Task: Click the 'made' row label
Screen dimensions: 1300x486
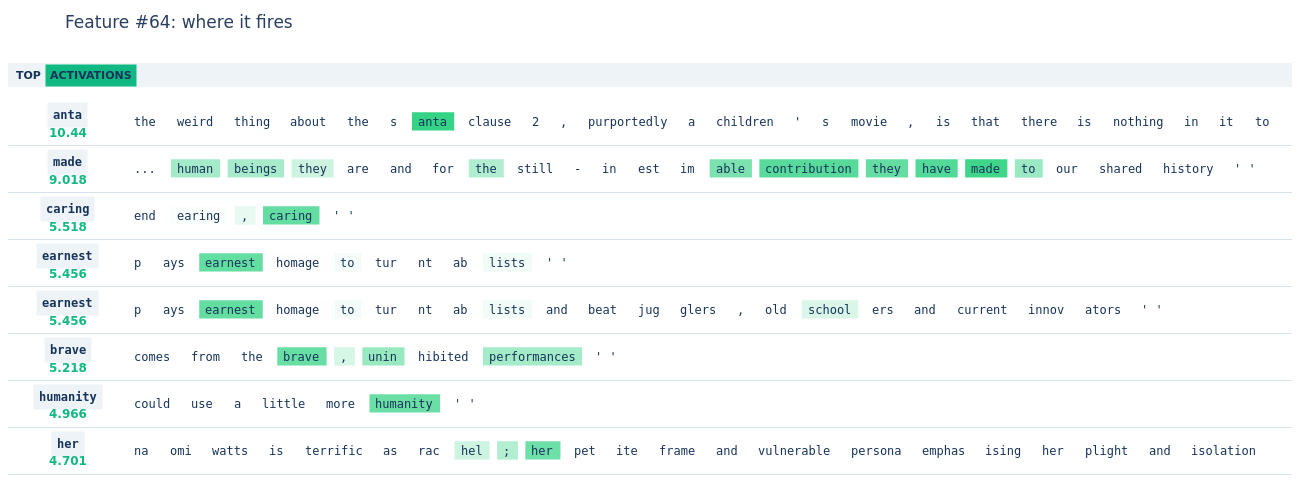Action: [x=68, y=161]
